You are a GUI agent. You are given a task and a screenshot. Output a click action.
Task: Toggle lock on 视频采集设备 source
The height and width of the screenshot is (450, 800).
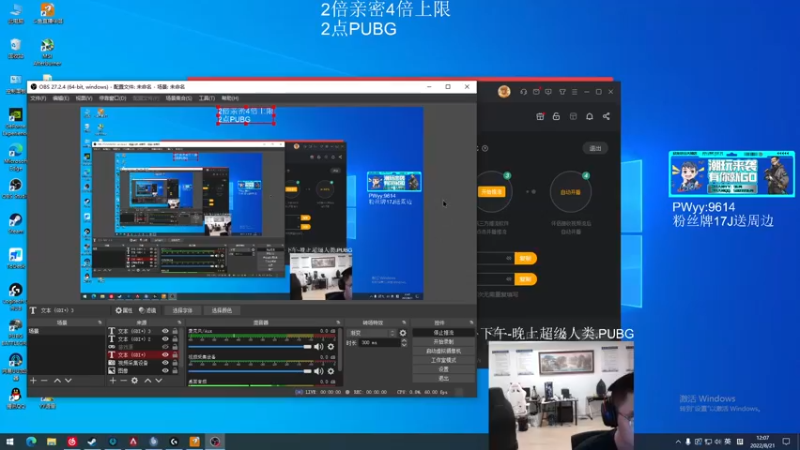click(175, 363)
